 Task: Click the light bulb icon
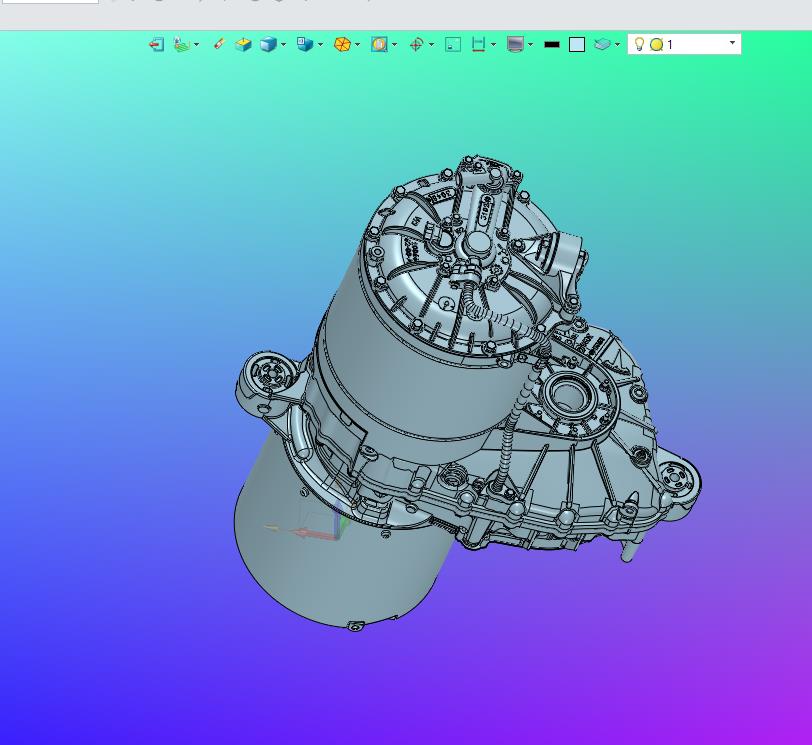point(640,45)
